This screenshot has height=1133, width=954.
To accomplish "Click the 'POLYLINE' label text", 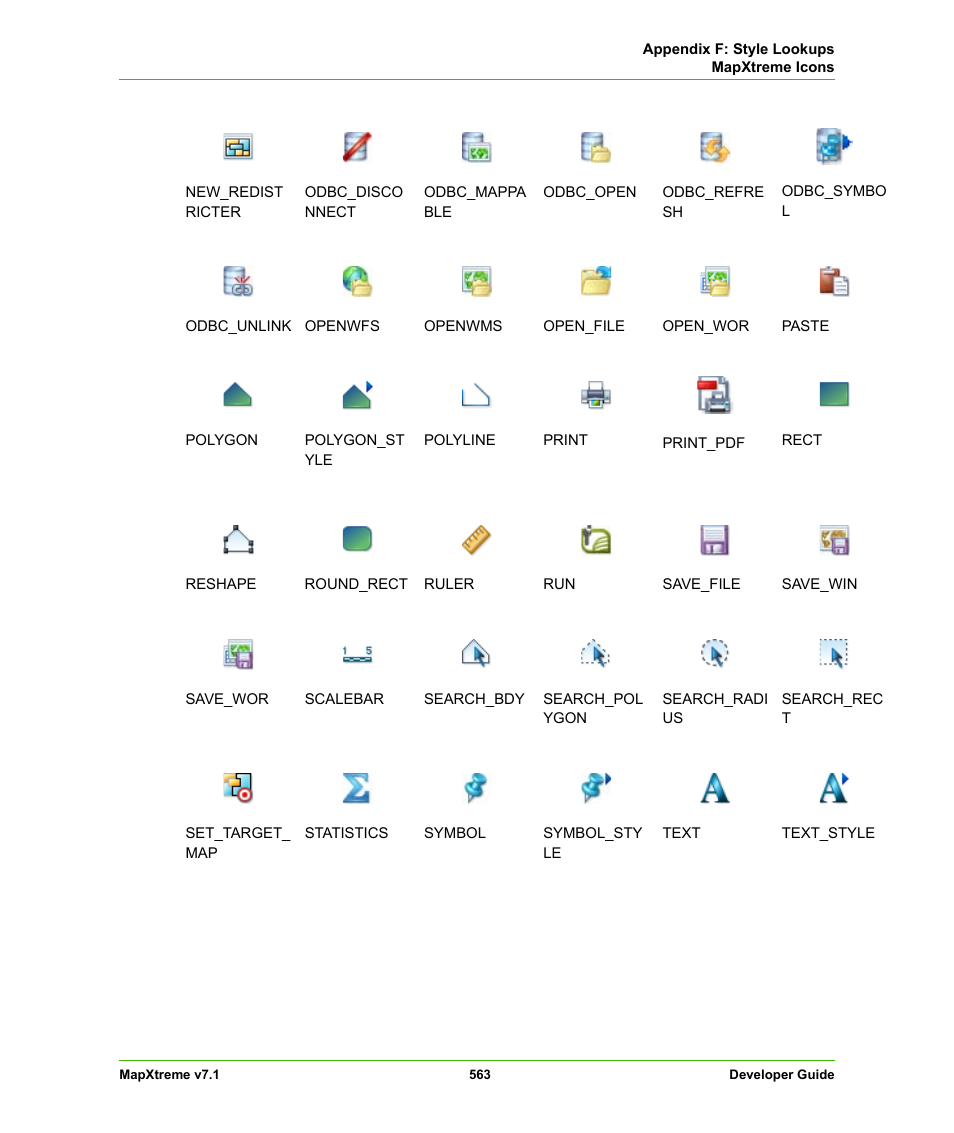I will (460, 440).
